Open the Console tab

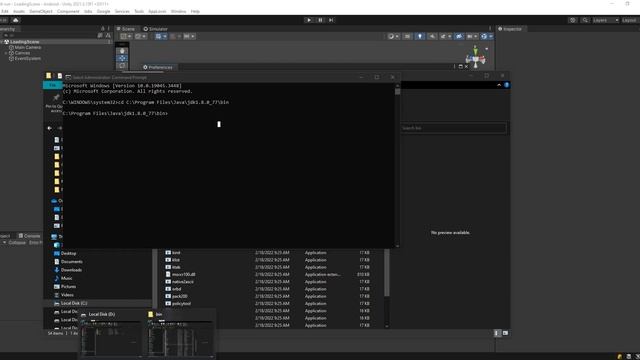click(29, 236)
